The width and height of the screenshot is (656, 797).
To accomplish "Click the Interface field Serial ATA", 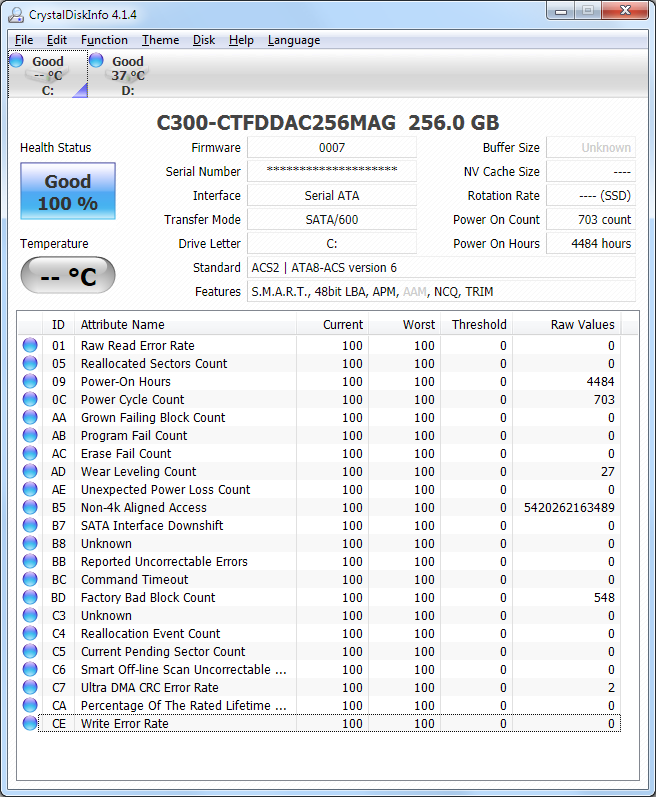I will click(x=332, y=195).
